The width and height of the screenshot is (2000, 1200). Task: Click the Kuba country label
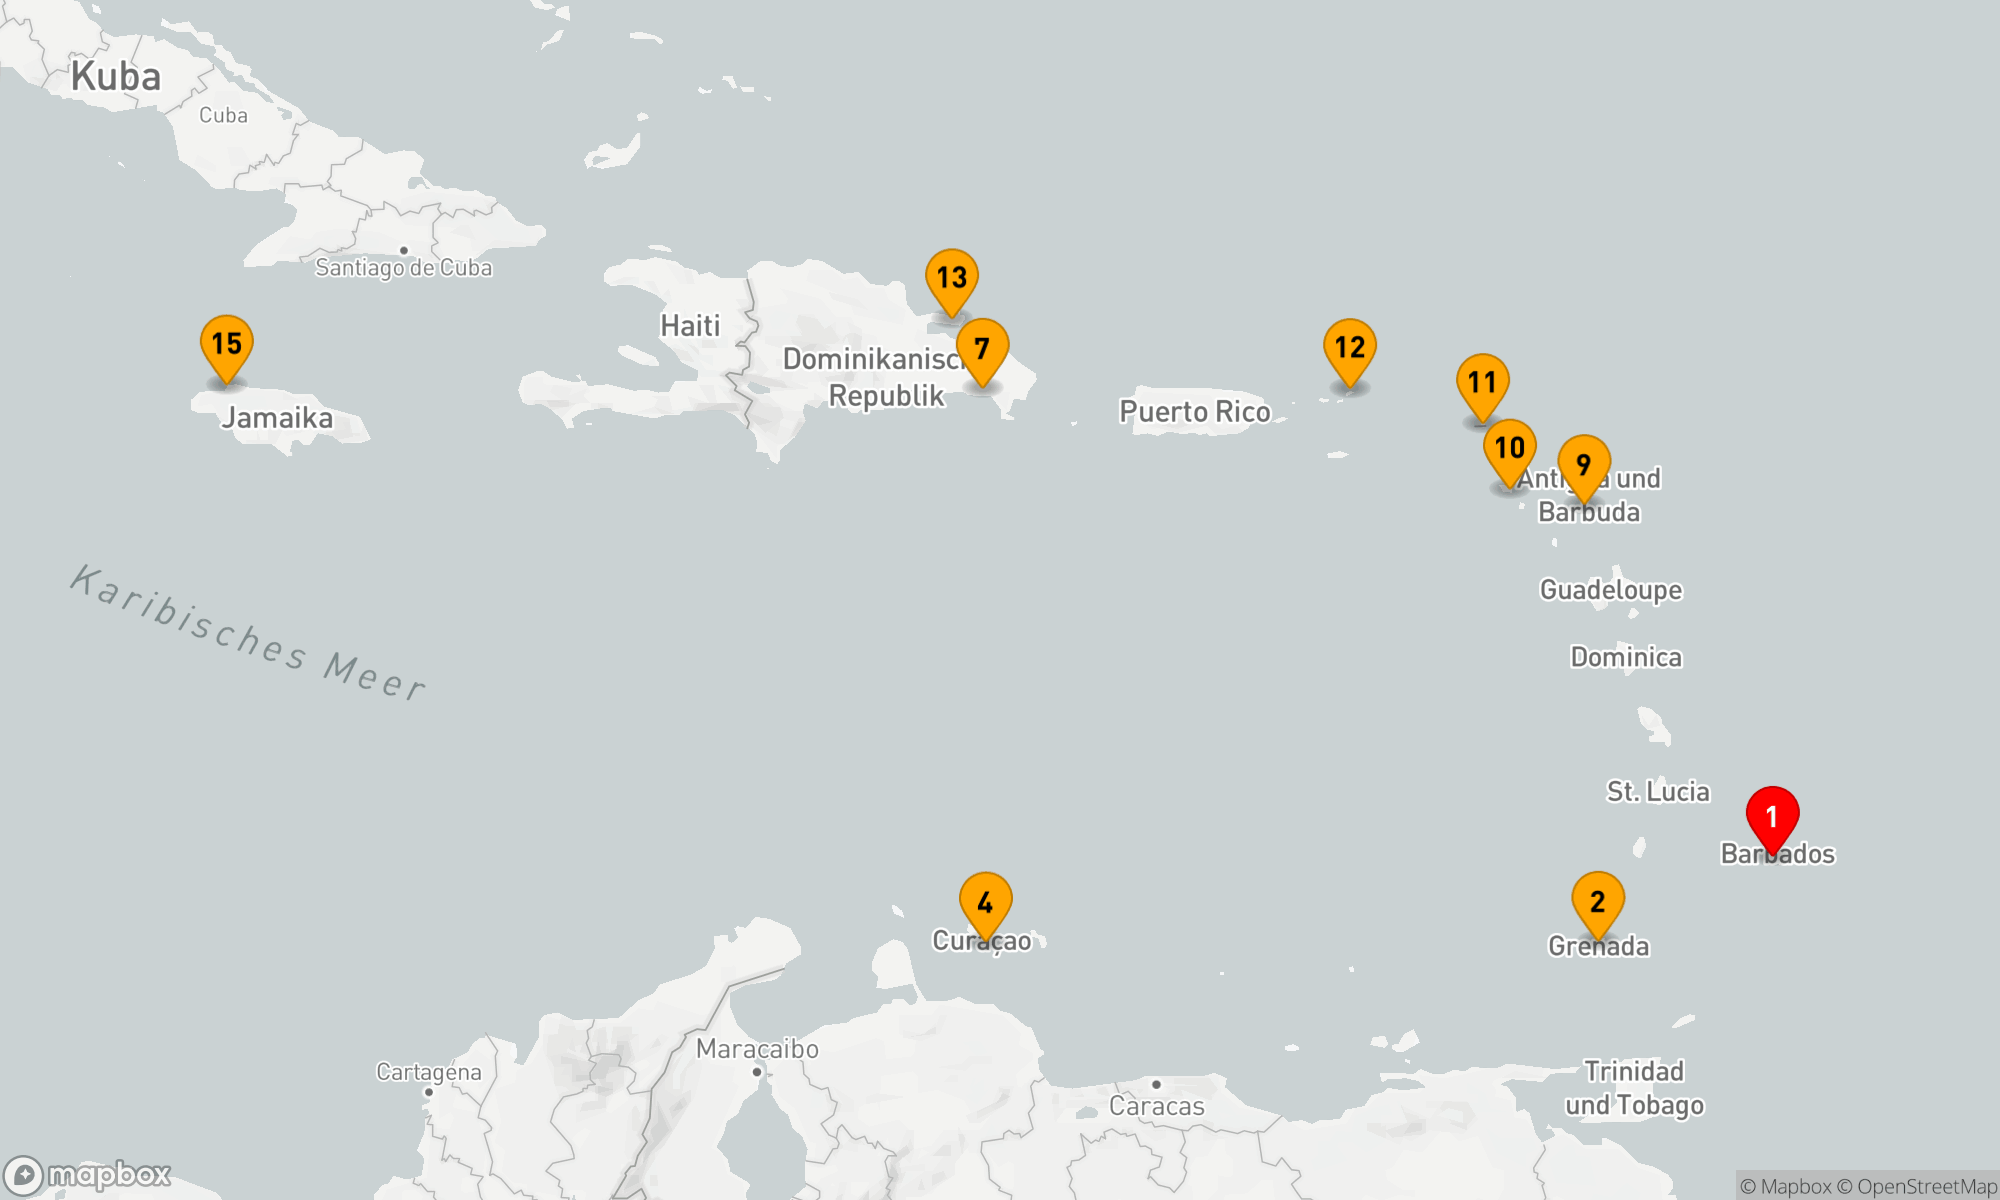[115, 77]
